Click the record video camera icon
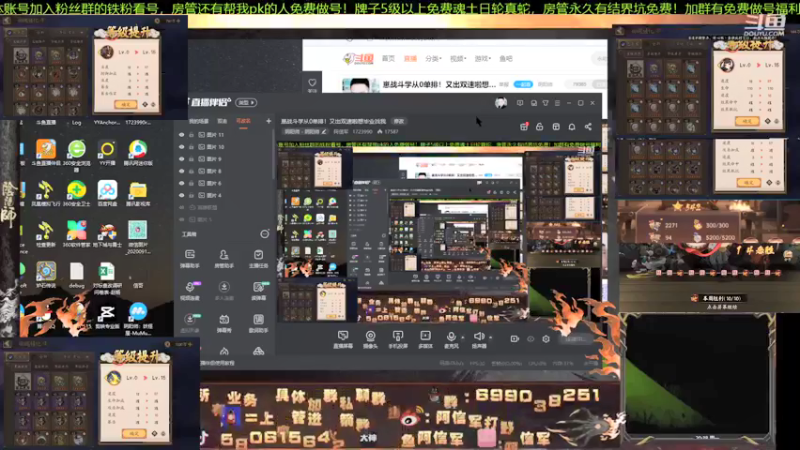This screenshot has height=450, width=800. [514, 339]
